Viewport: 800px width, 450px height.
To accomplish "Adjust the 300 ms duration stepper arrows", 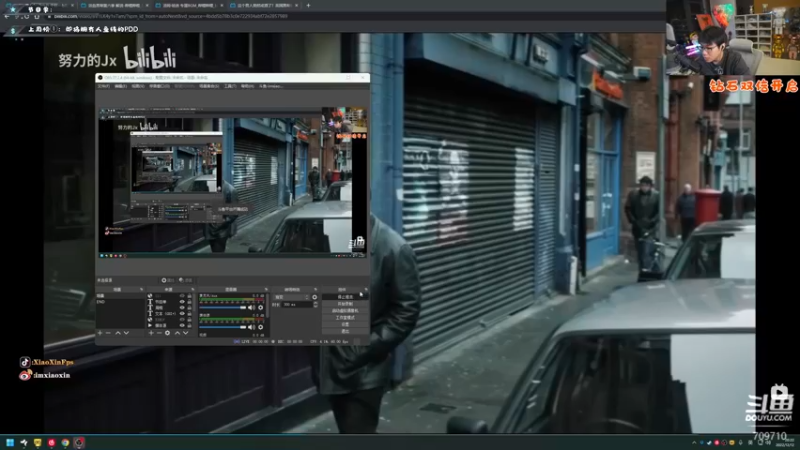I will 315,304.
